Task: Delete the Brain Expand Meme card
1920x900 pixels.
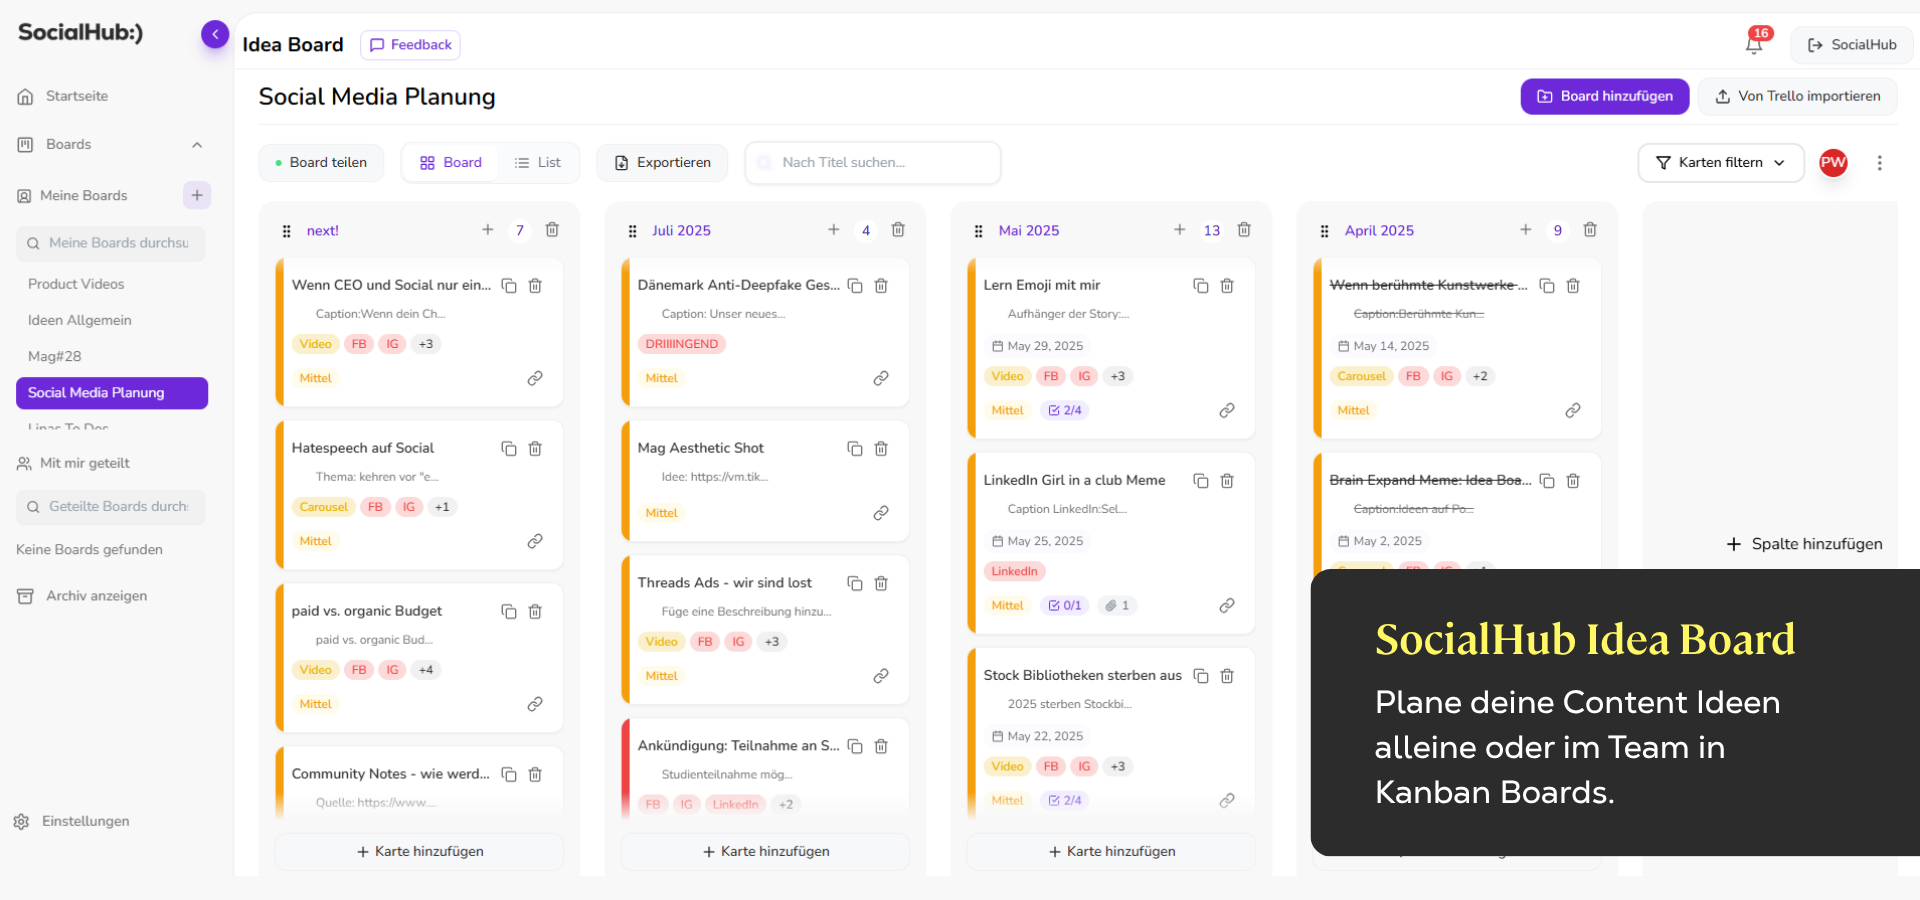Action: coord(1573,481)
